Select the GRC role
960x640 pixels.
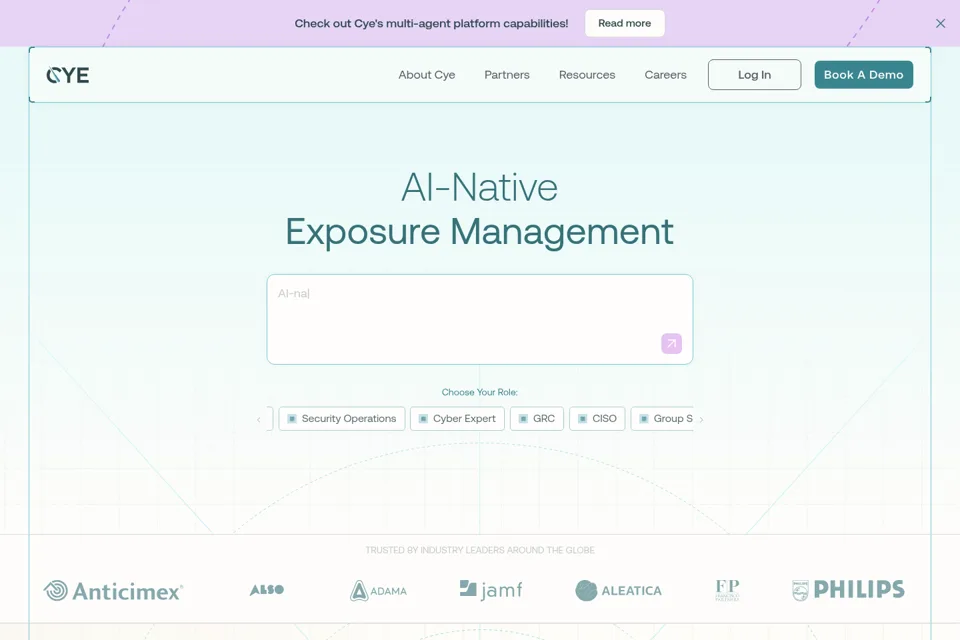point(537,419)
